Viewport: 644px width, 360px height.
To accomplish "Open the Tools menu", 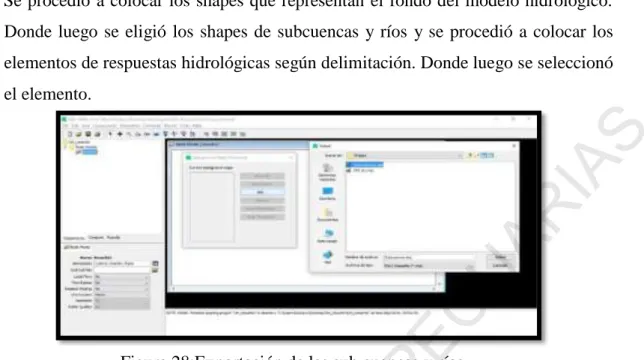I will click(x=184, y=126).
